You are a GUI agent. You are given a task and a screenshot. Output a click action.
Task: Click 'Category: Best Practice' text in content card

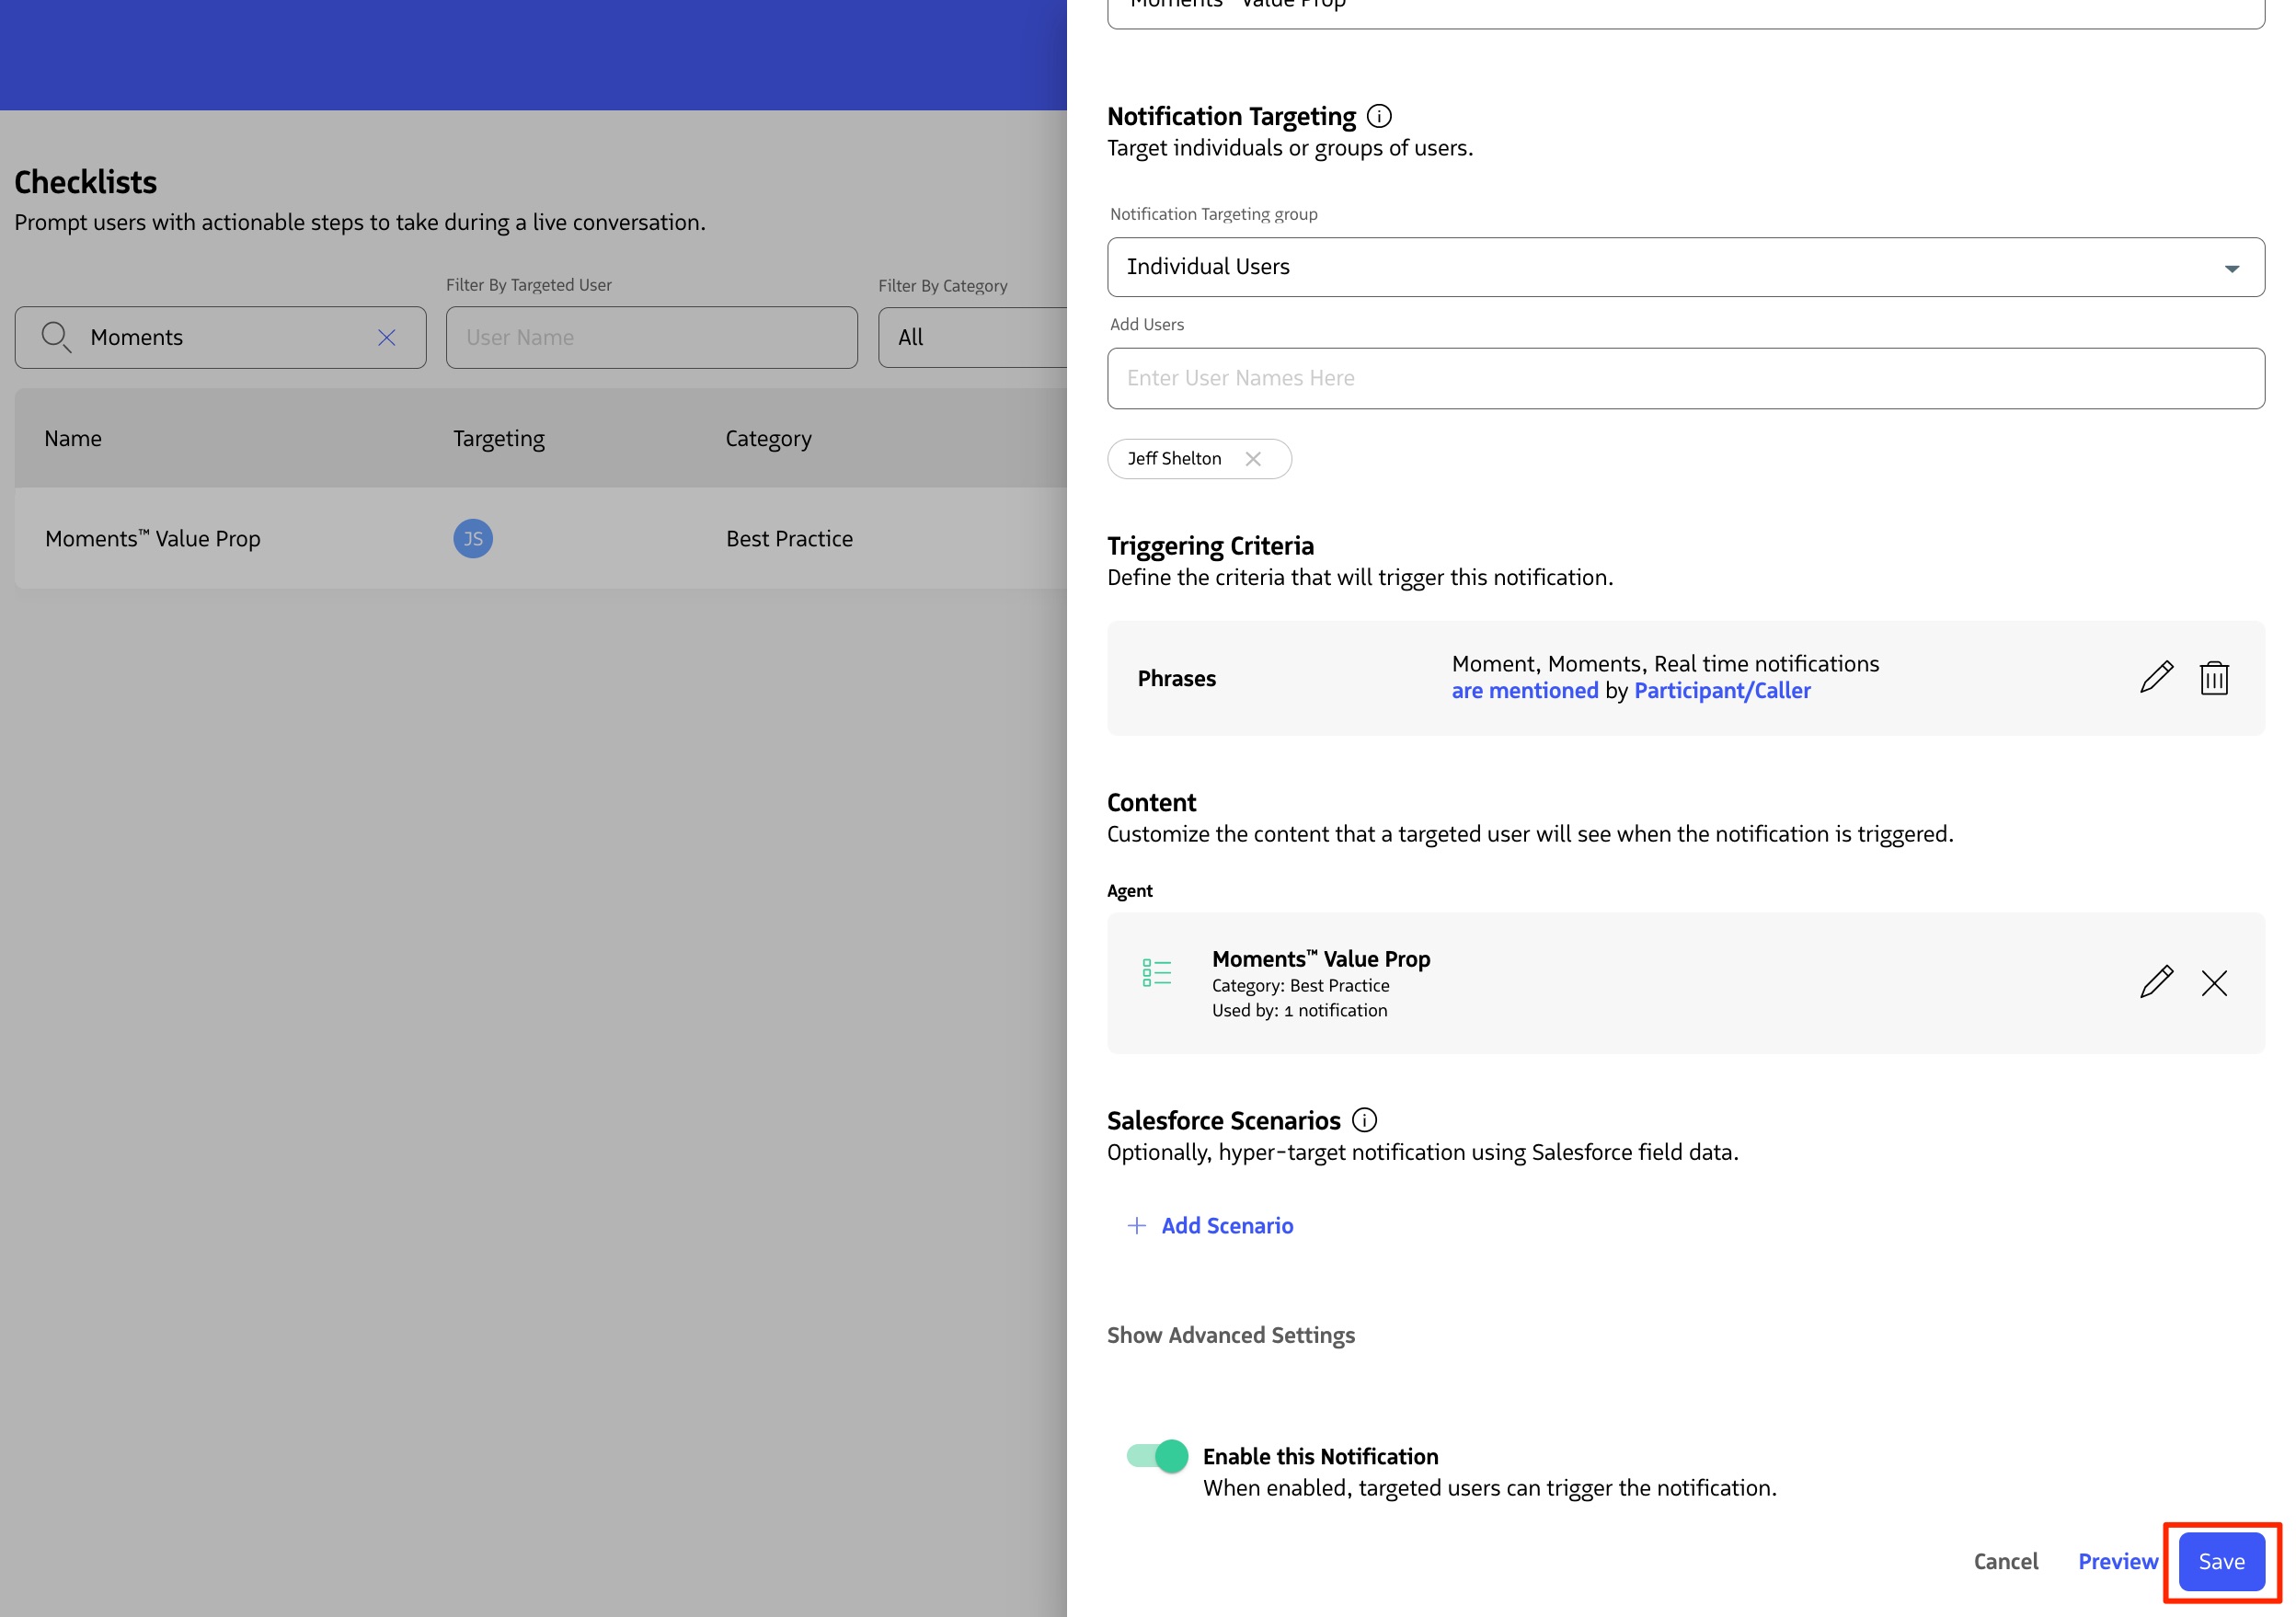point(1300,986)
